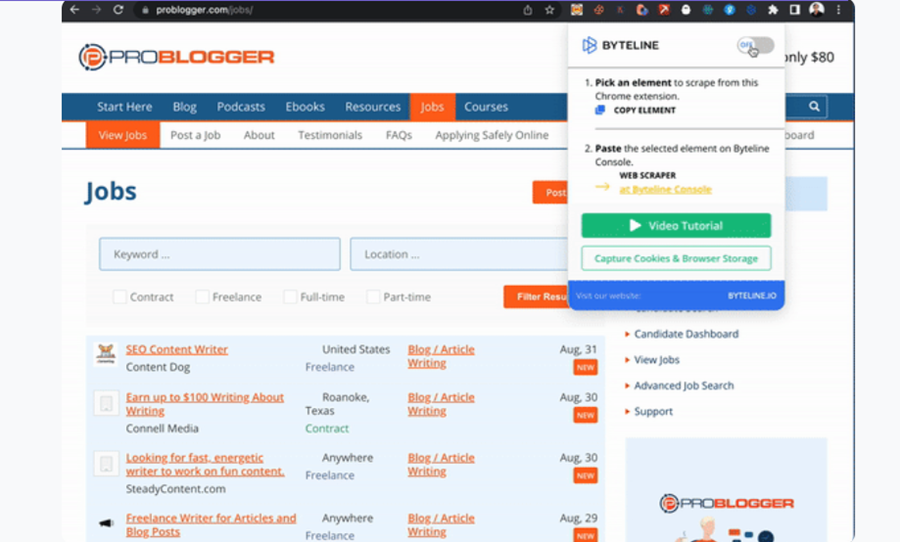This screenshot has height=542, width=900.
Task: Click the placeholder logo beside SteadyContent.com job
Action: (106, 463)
